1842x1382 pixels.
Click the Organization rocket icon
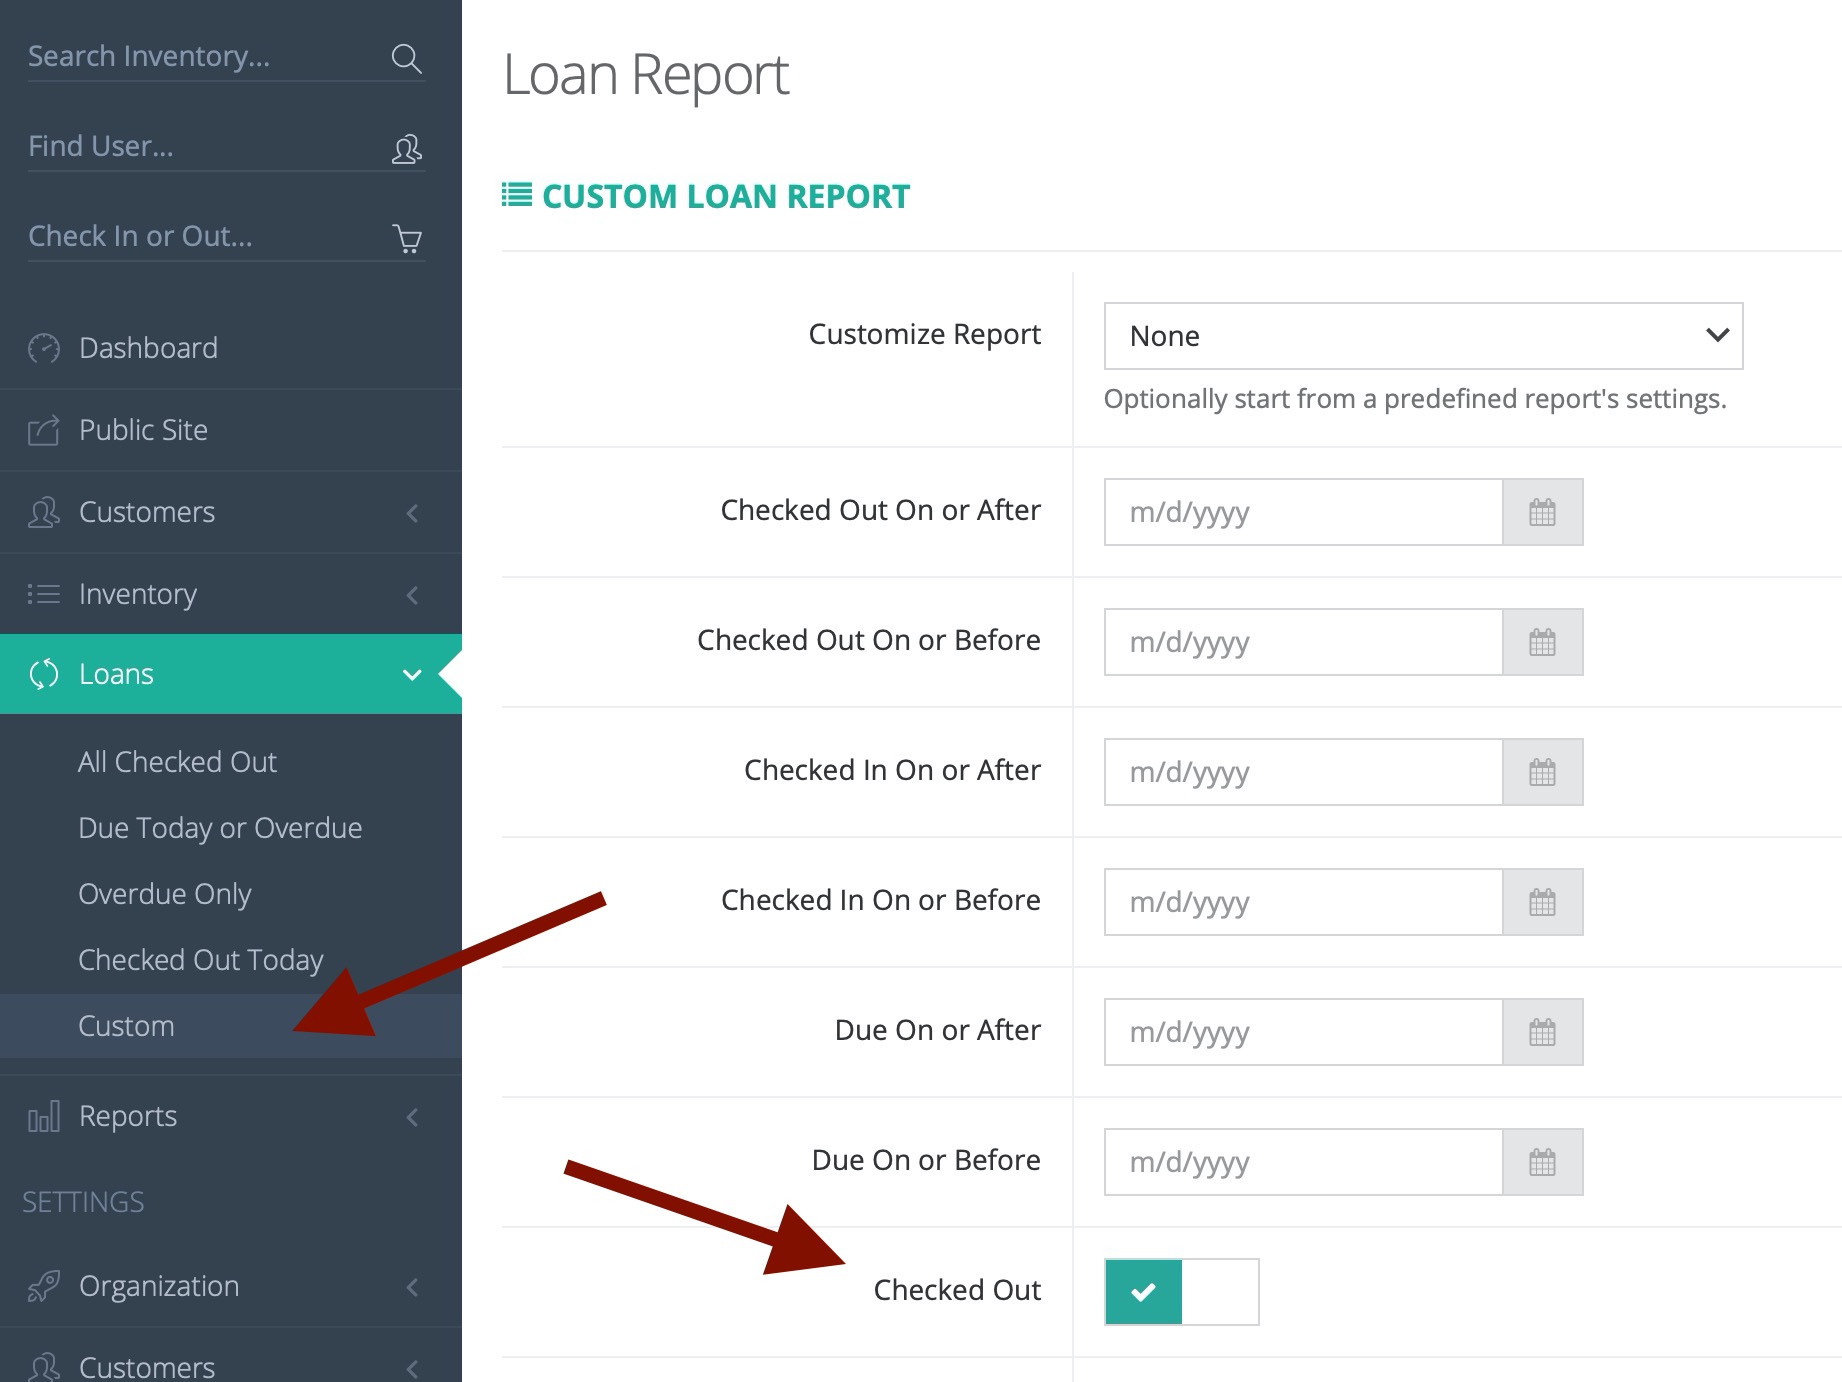[x=44, y=1286]
